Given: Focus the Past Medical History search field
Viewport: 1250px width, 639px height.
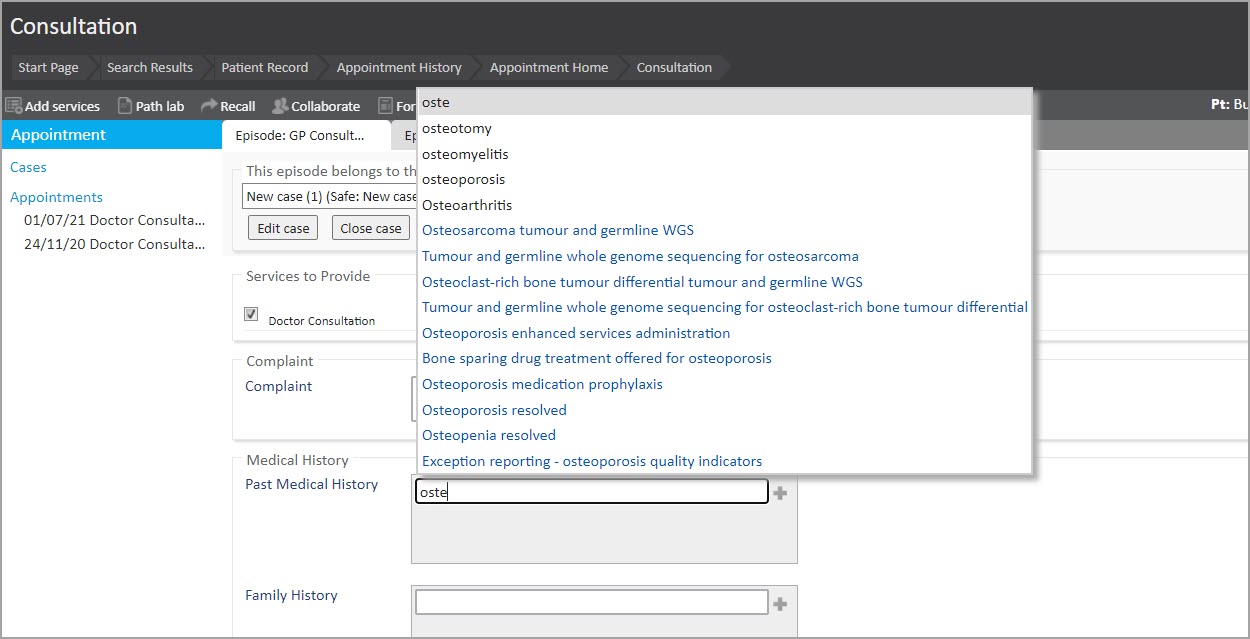Looking at the screenshot, I should (591, 492).
